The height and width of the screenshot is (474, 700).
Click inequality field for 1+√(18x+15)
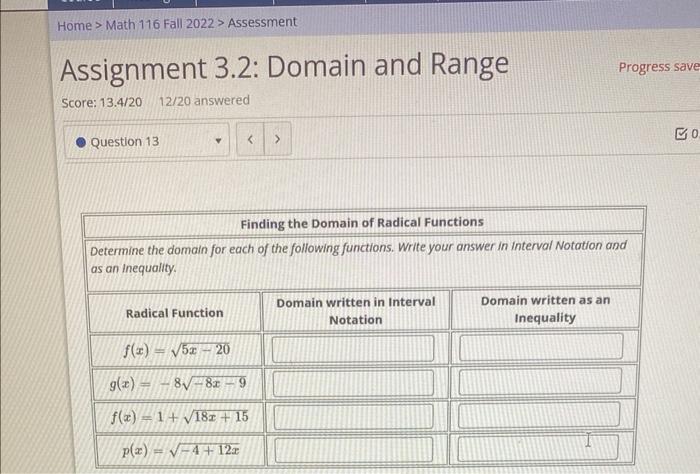pyautogui.click(x=539, y=415)
